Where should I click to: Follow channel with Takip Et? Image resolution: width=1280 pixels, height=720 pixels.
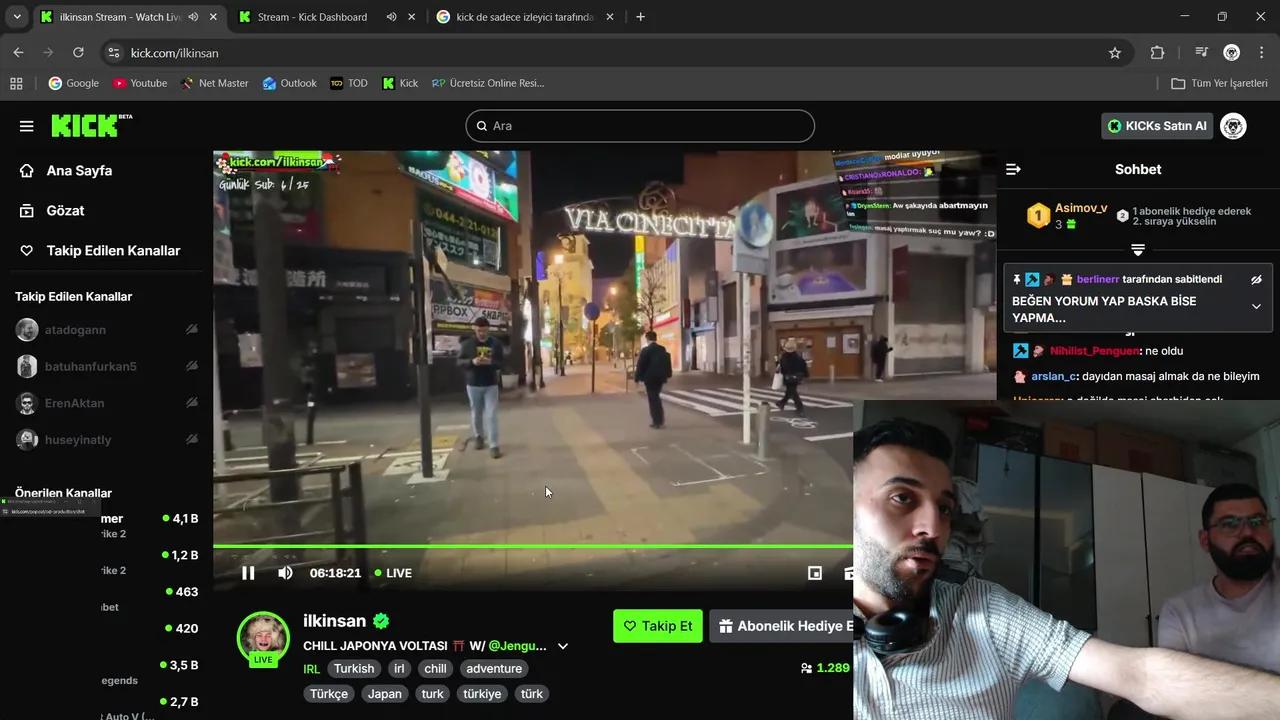tap(658, 626)
